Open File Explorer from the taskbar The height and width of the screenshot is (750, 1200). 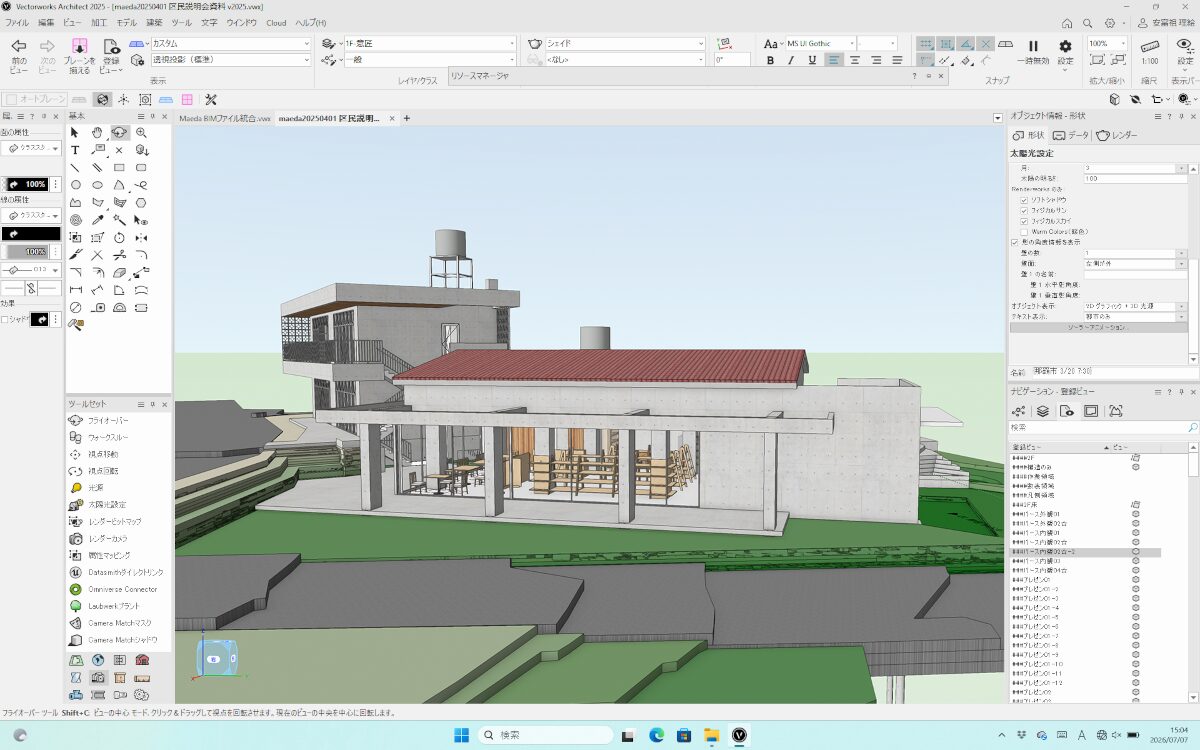tap(712, 735)
